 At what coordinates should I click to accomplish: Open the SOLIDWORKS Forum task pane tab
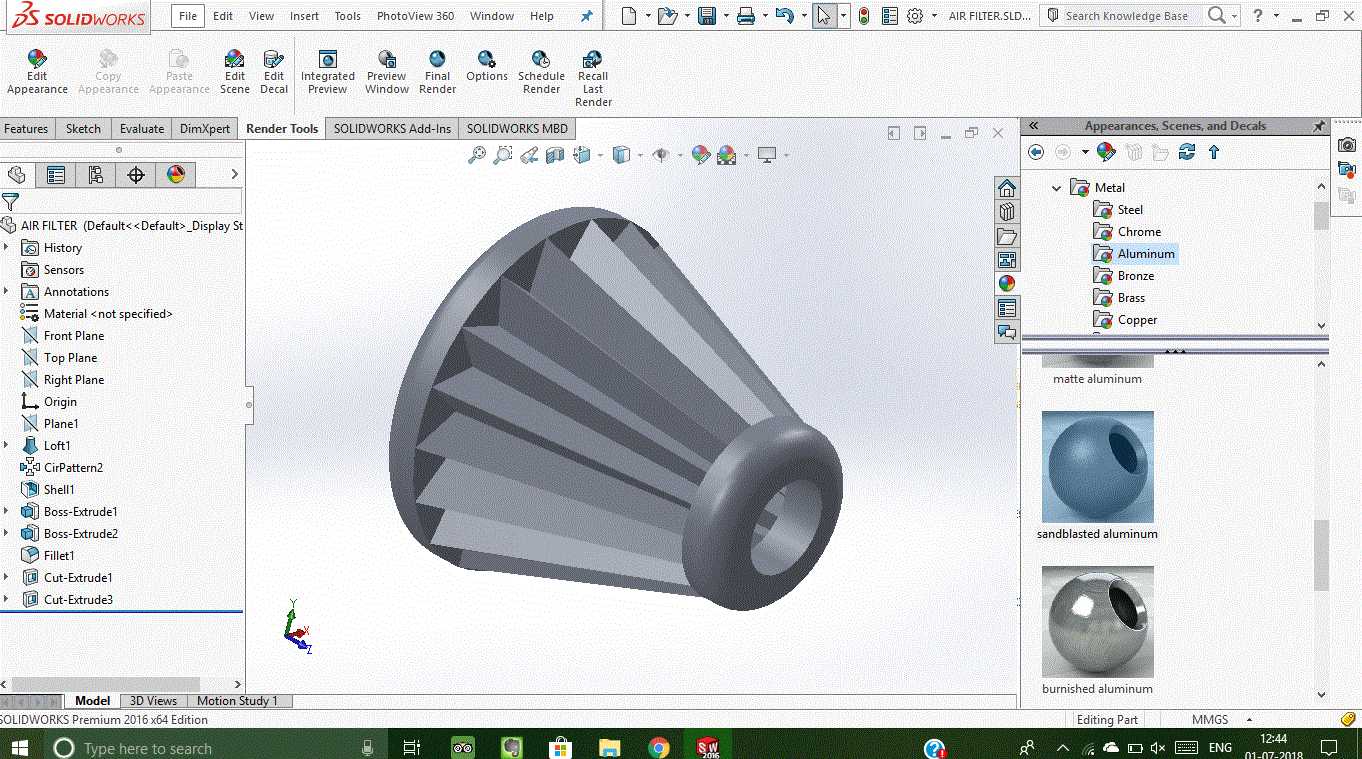[1007, 332]
